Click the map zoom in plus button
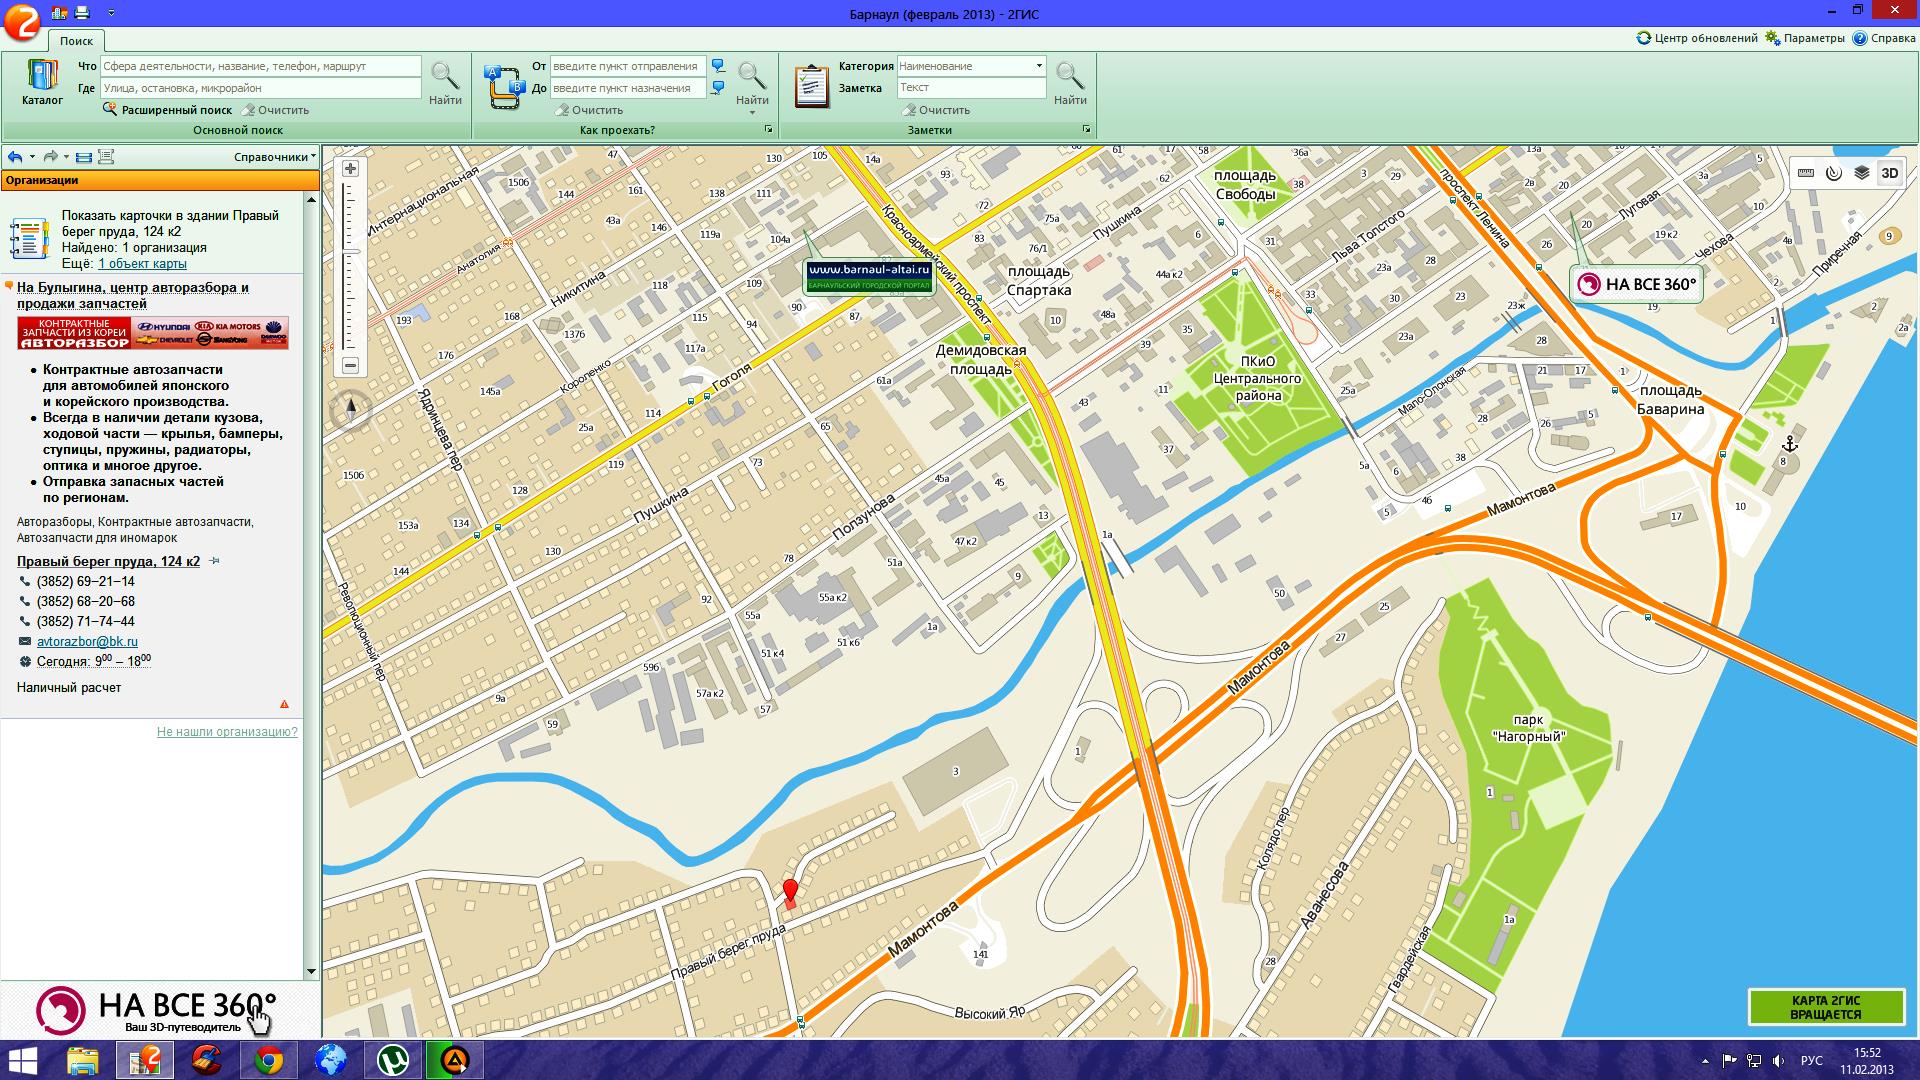1920x1080 pixels. point(350,169)
